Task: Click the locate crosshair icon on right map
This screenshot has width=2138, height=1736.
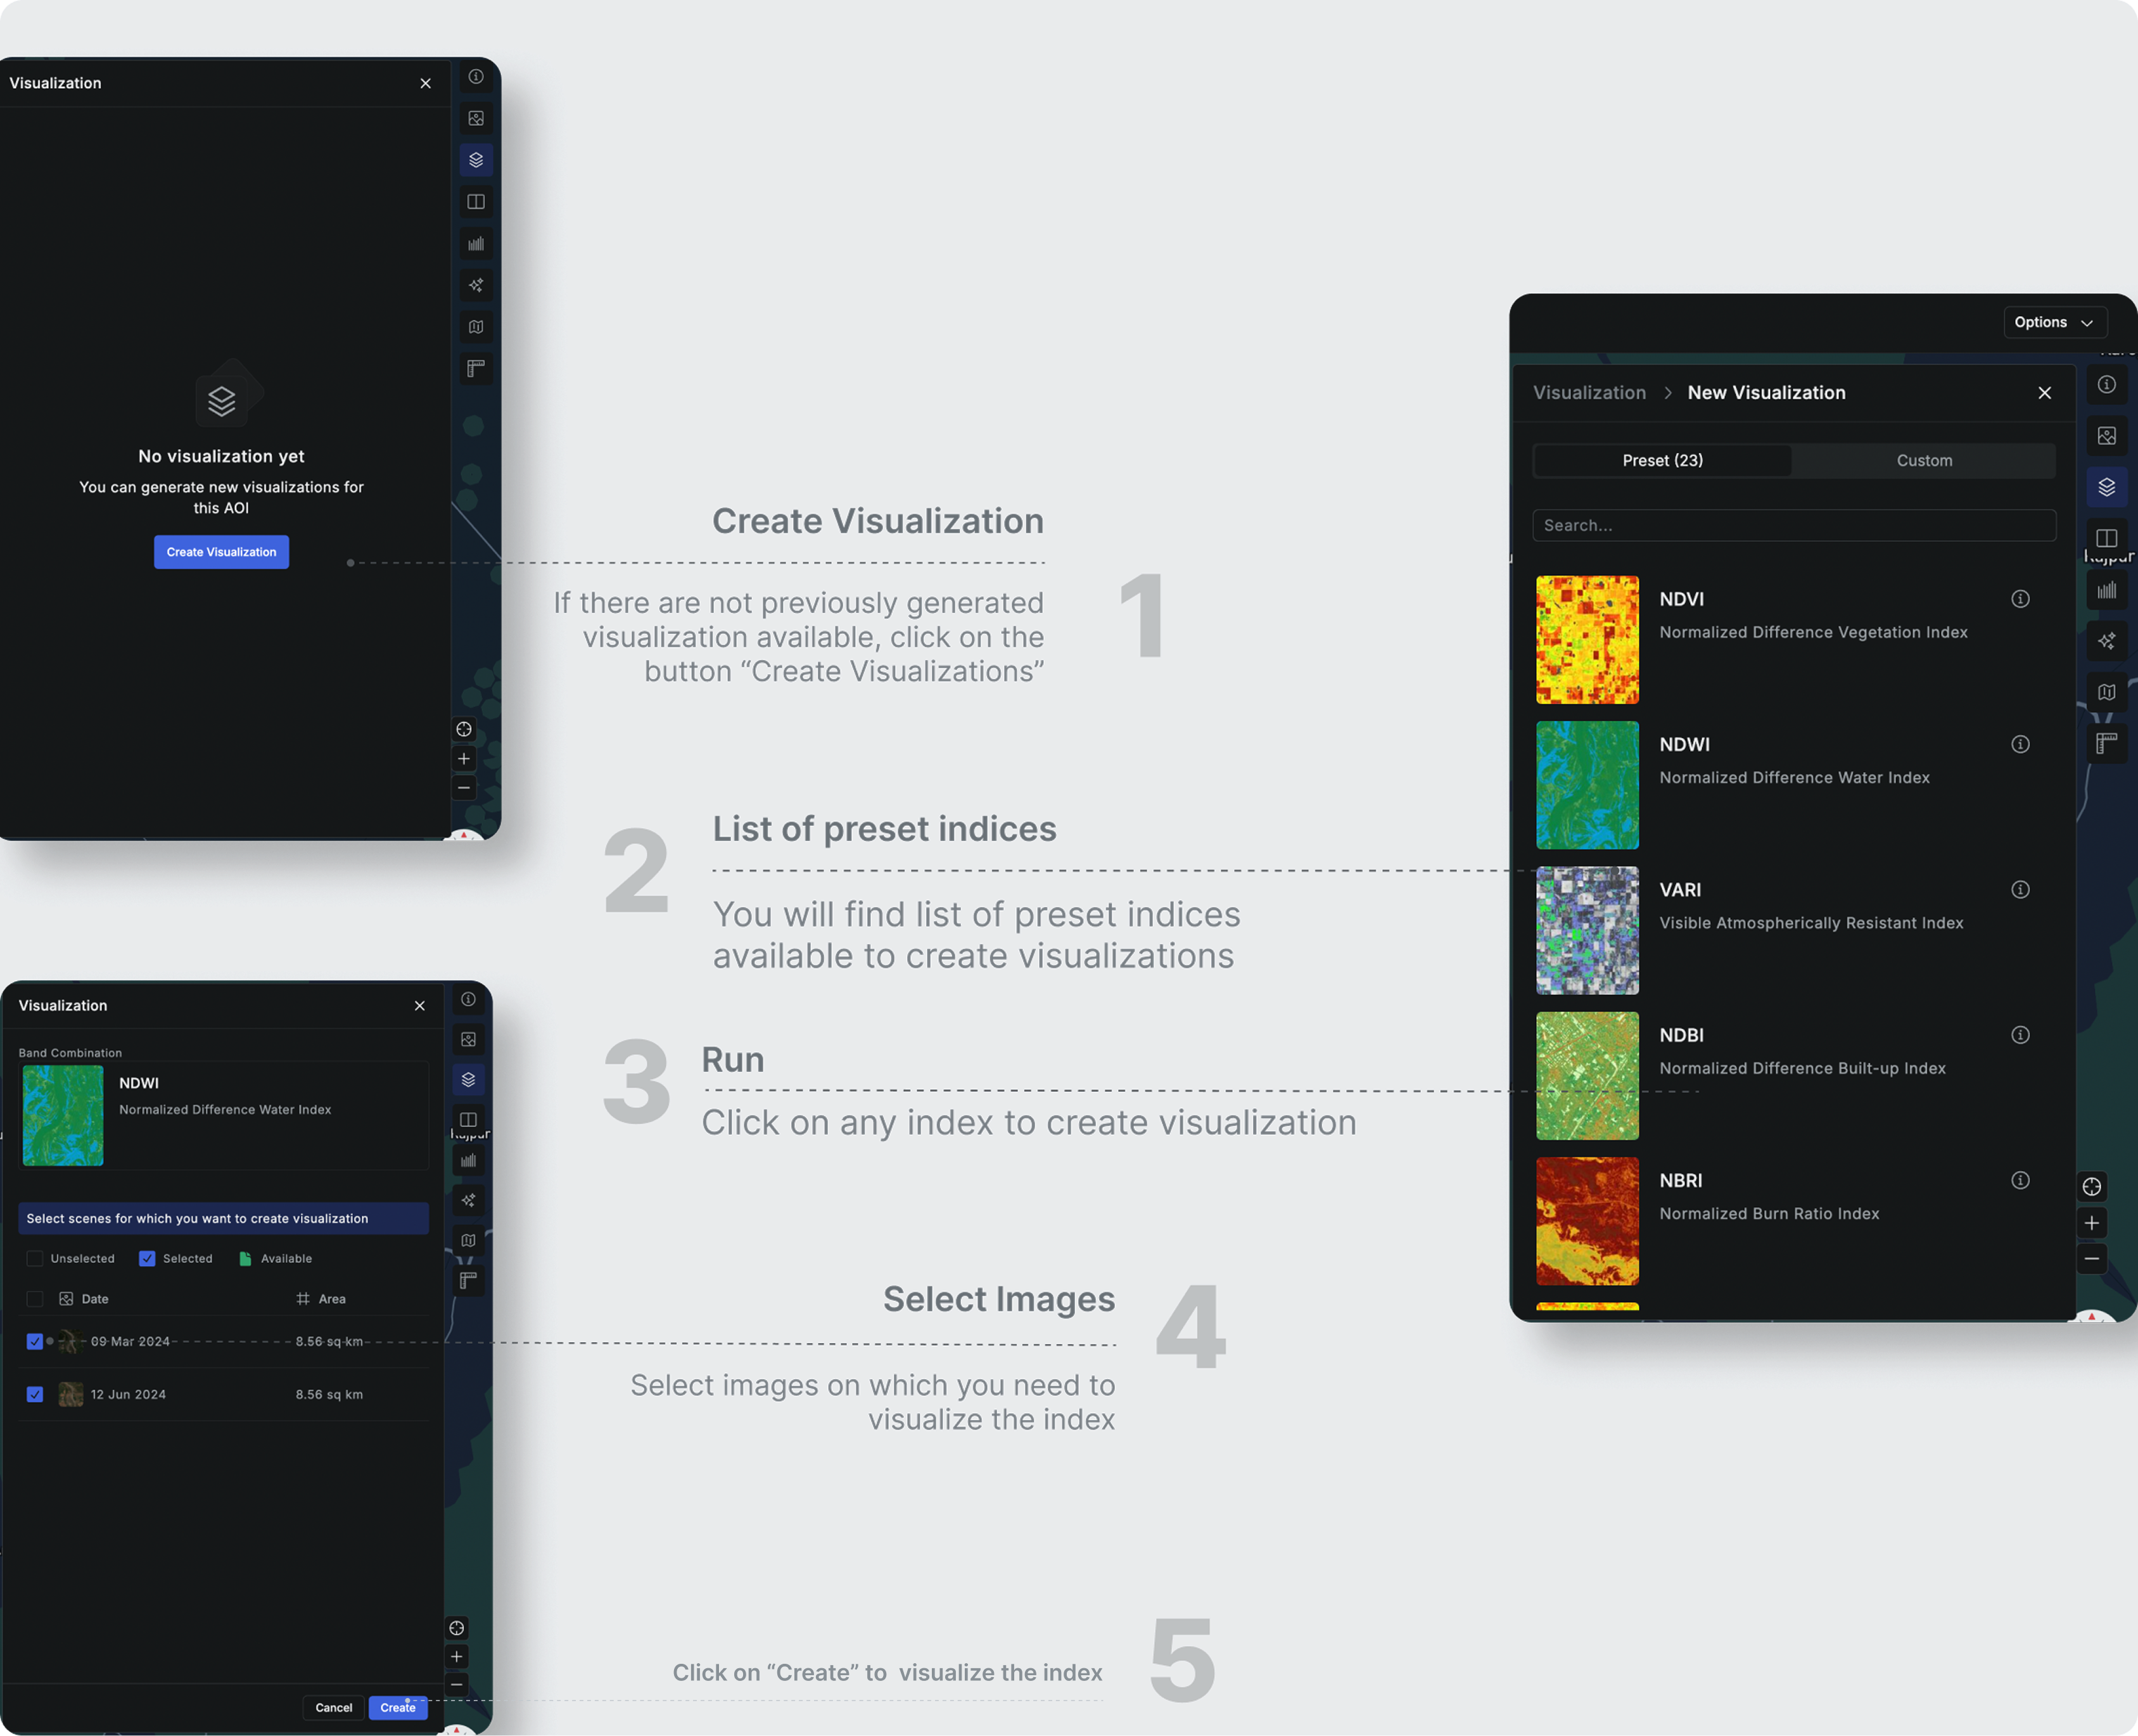Action: pyautogui.click(x=2091, y=1187)
